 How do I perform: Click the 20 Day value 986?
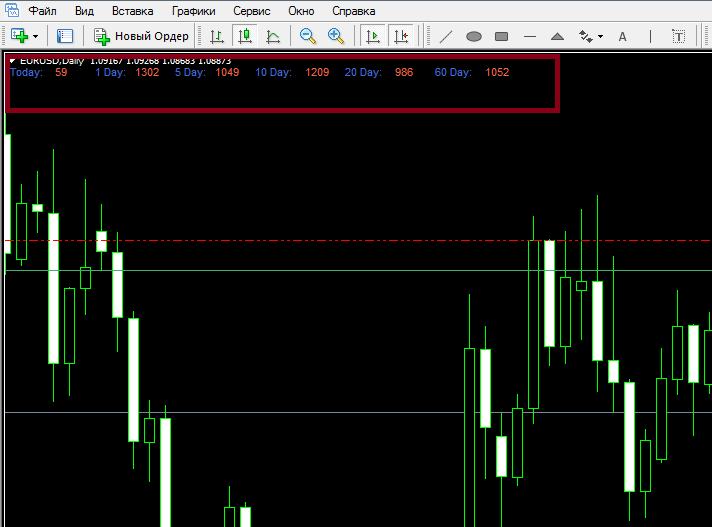click(x=404, y=72)
